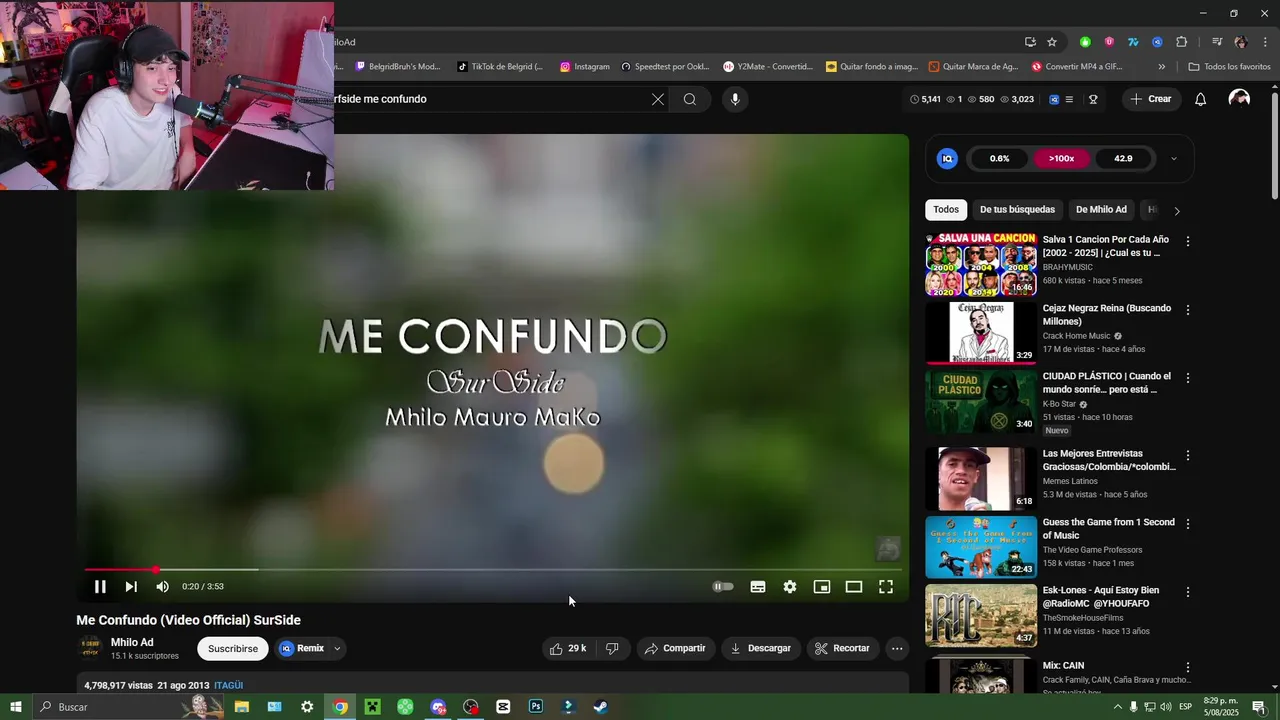
Task: Show more filter chips arrow
Action: (1177, 211)
